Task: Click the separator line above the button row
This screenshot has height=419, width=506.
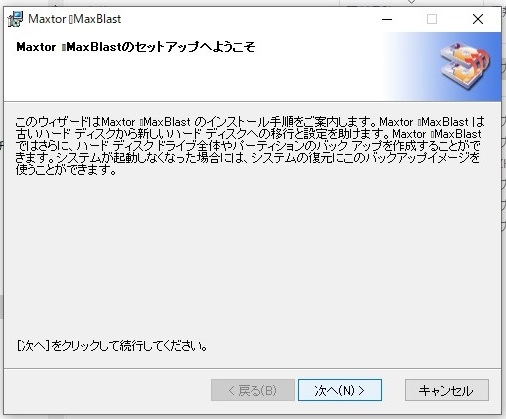Action: [252, 368]
